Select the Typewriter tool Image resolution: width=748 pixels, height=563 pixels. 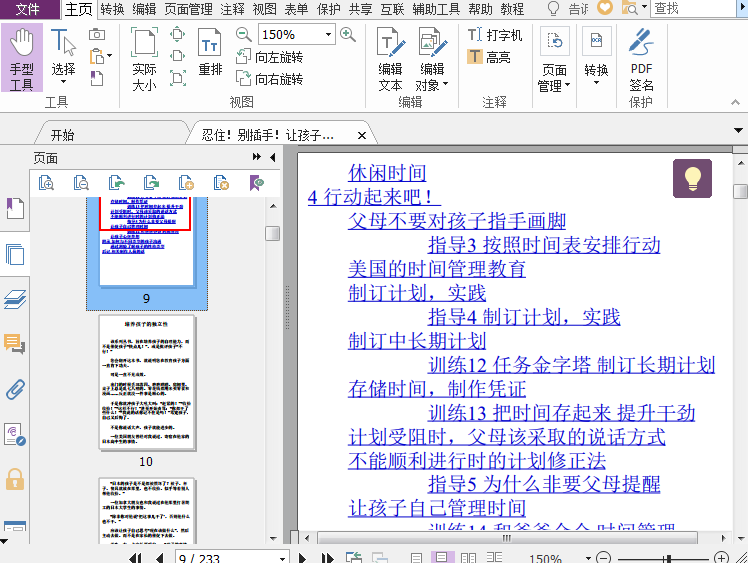coord(495,35)
